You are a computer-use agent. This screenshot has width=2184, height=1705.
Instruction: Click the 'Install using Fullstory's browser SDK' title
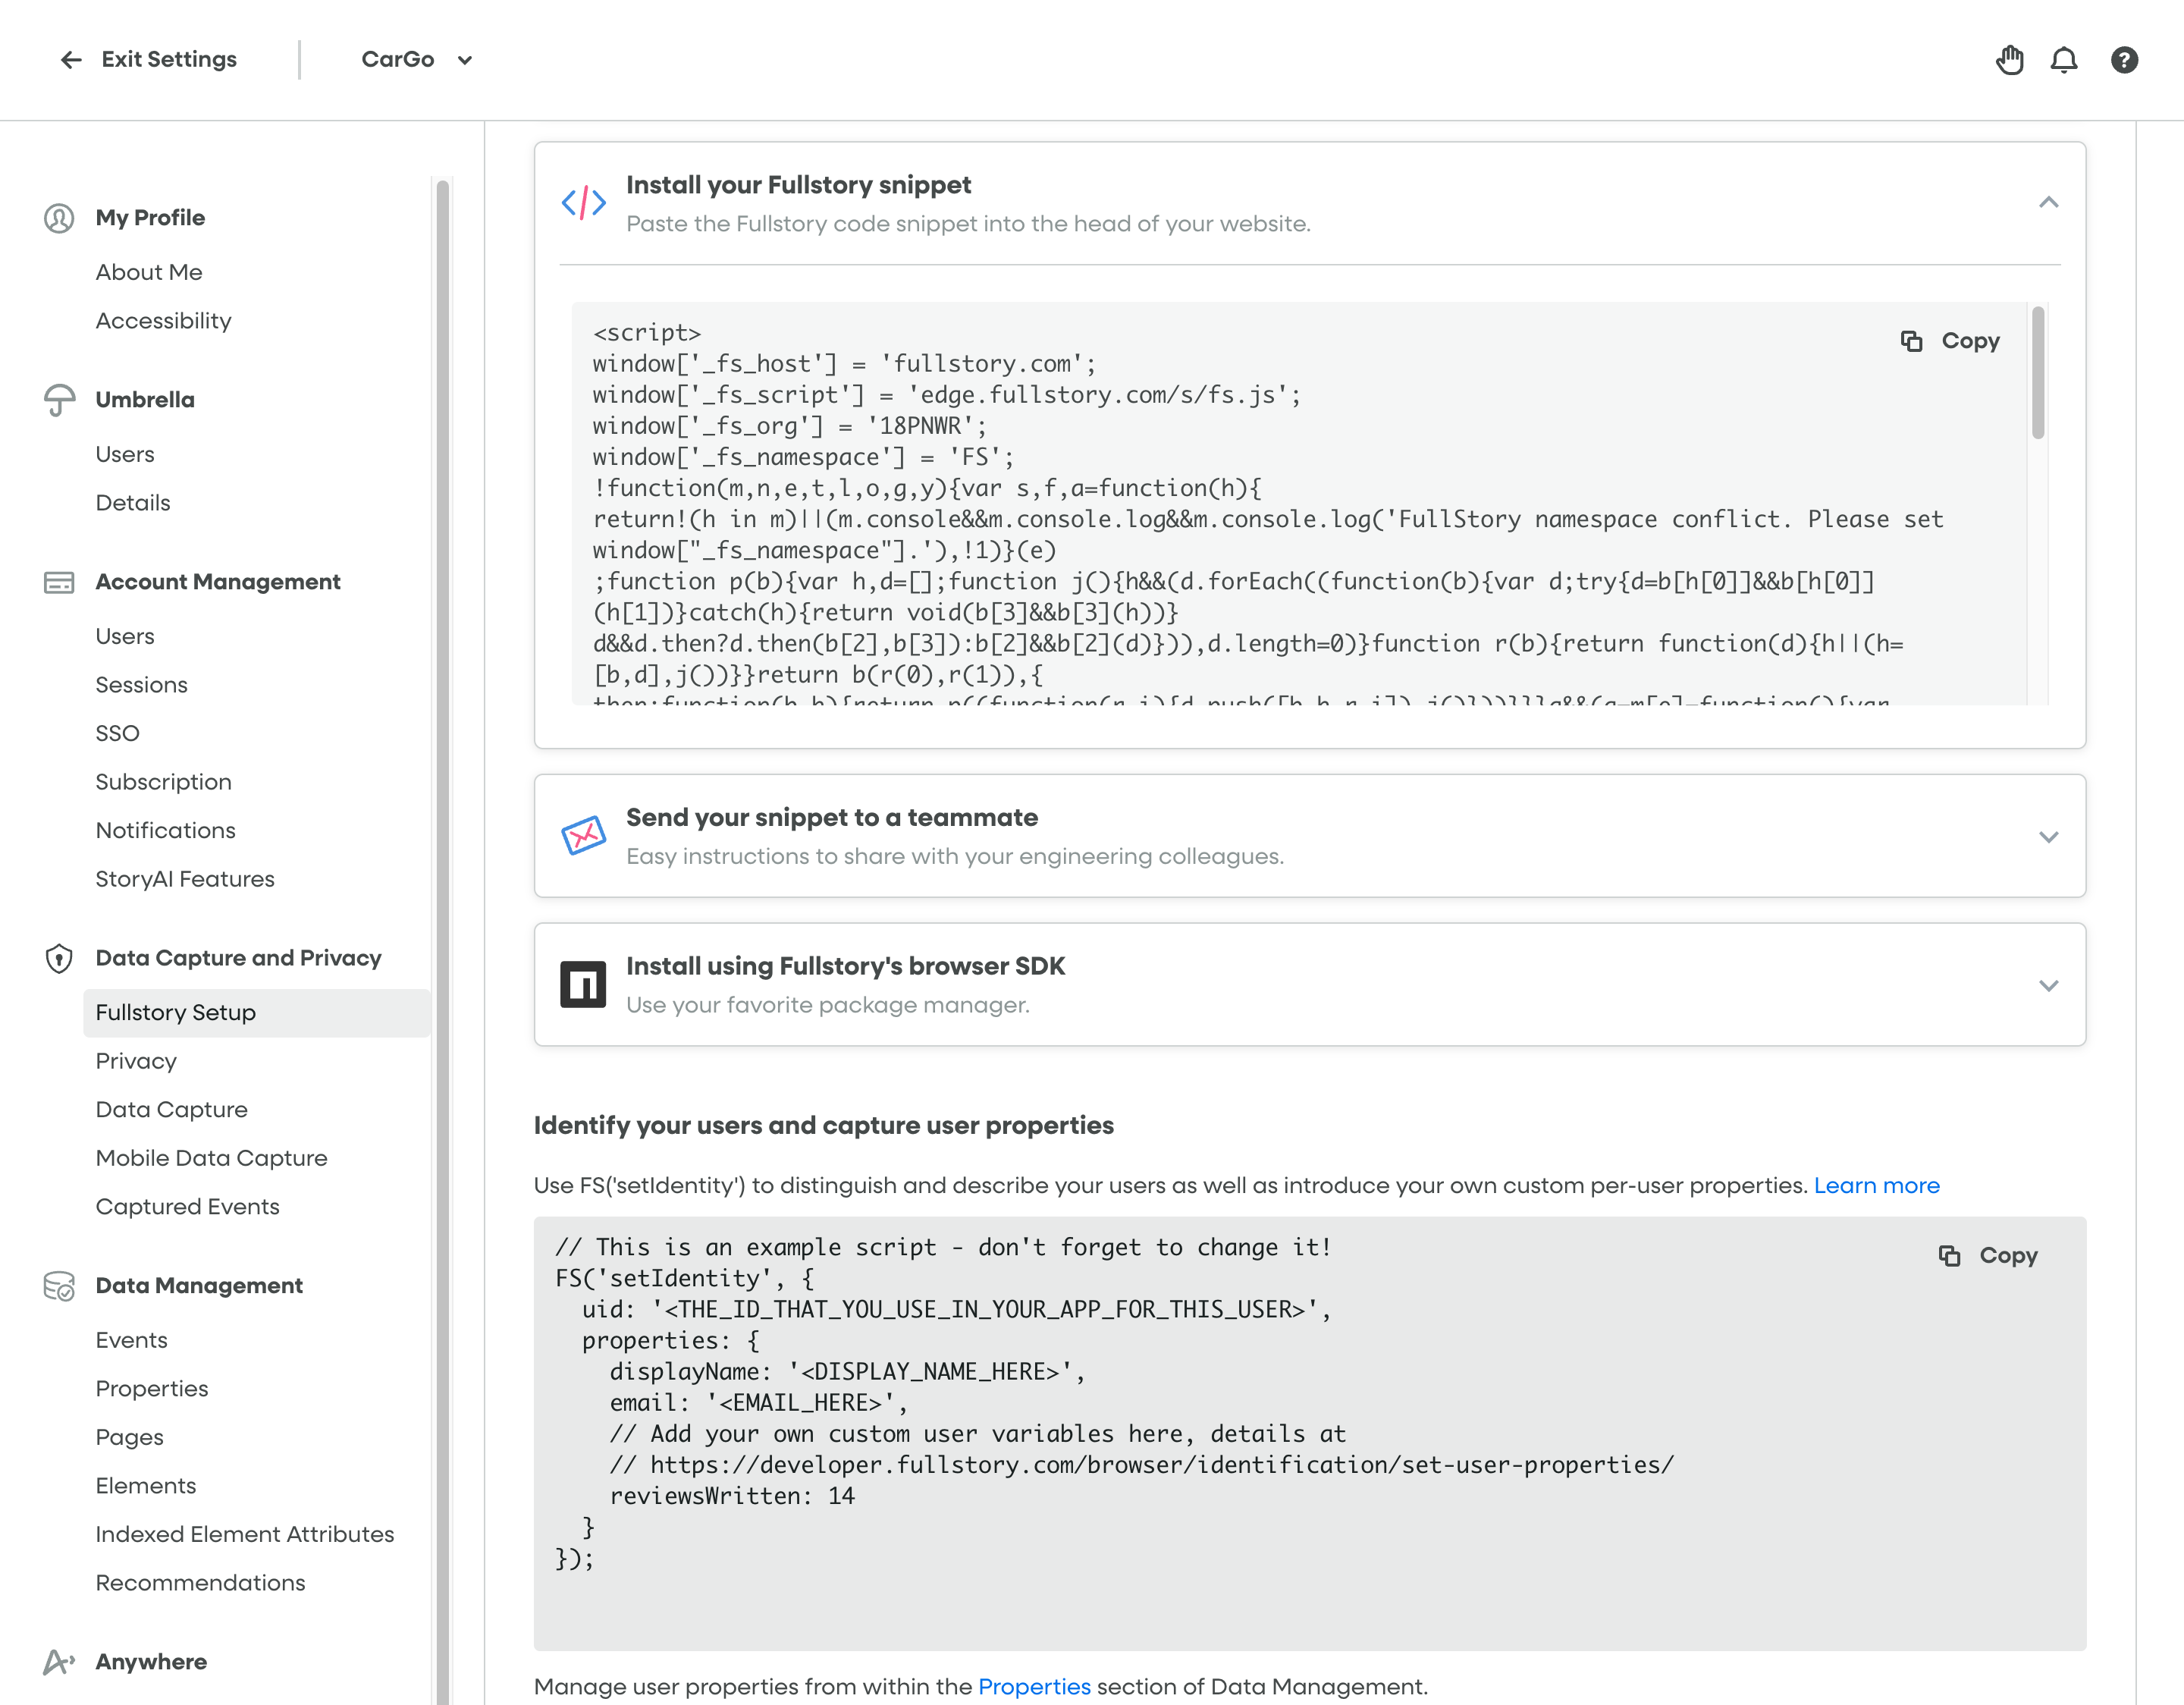click(845, 967)
